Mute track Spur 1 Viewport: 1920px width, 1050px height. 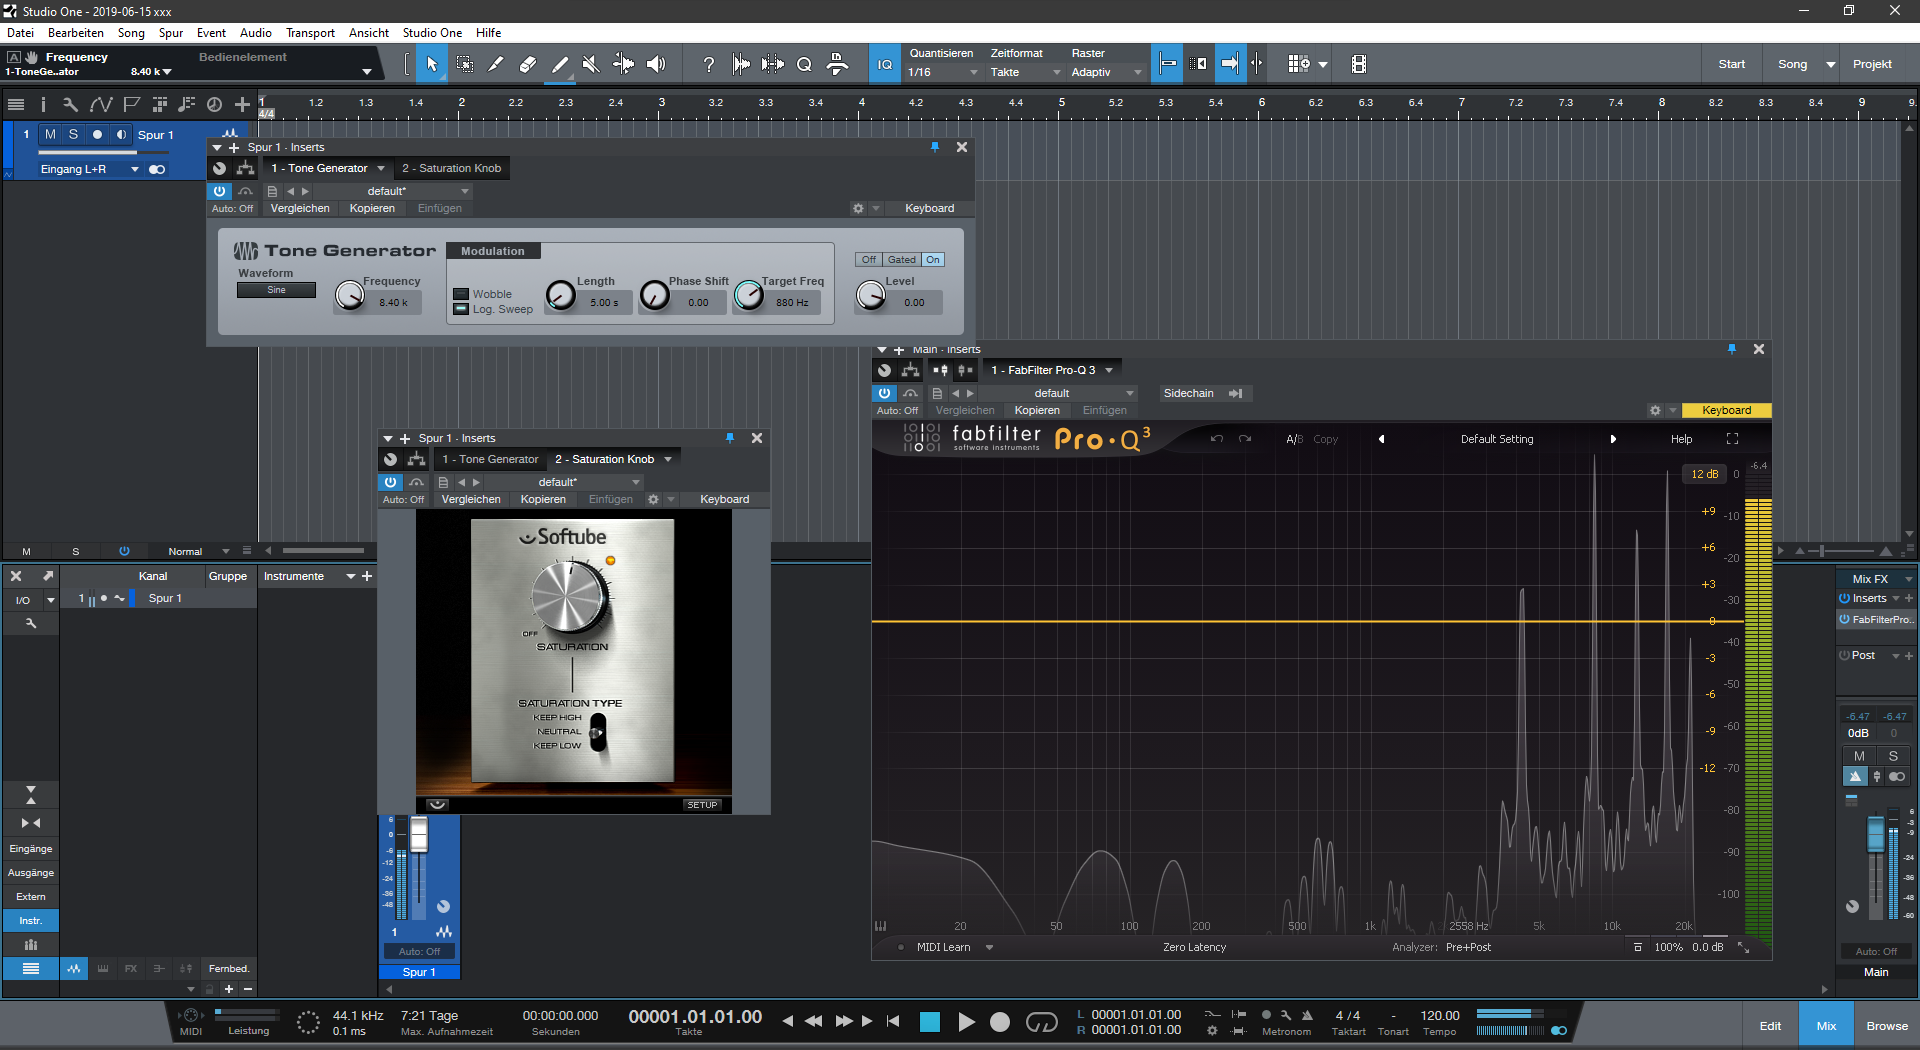click(50, 134)
